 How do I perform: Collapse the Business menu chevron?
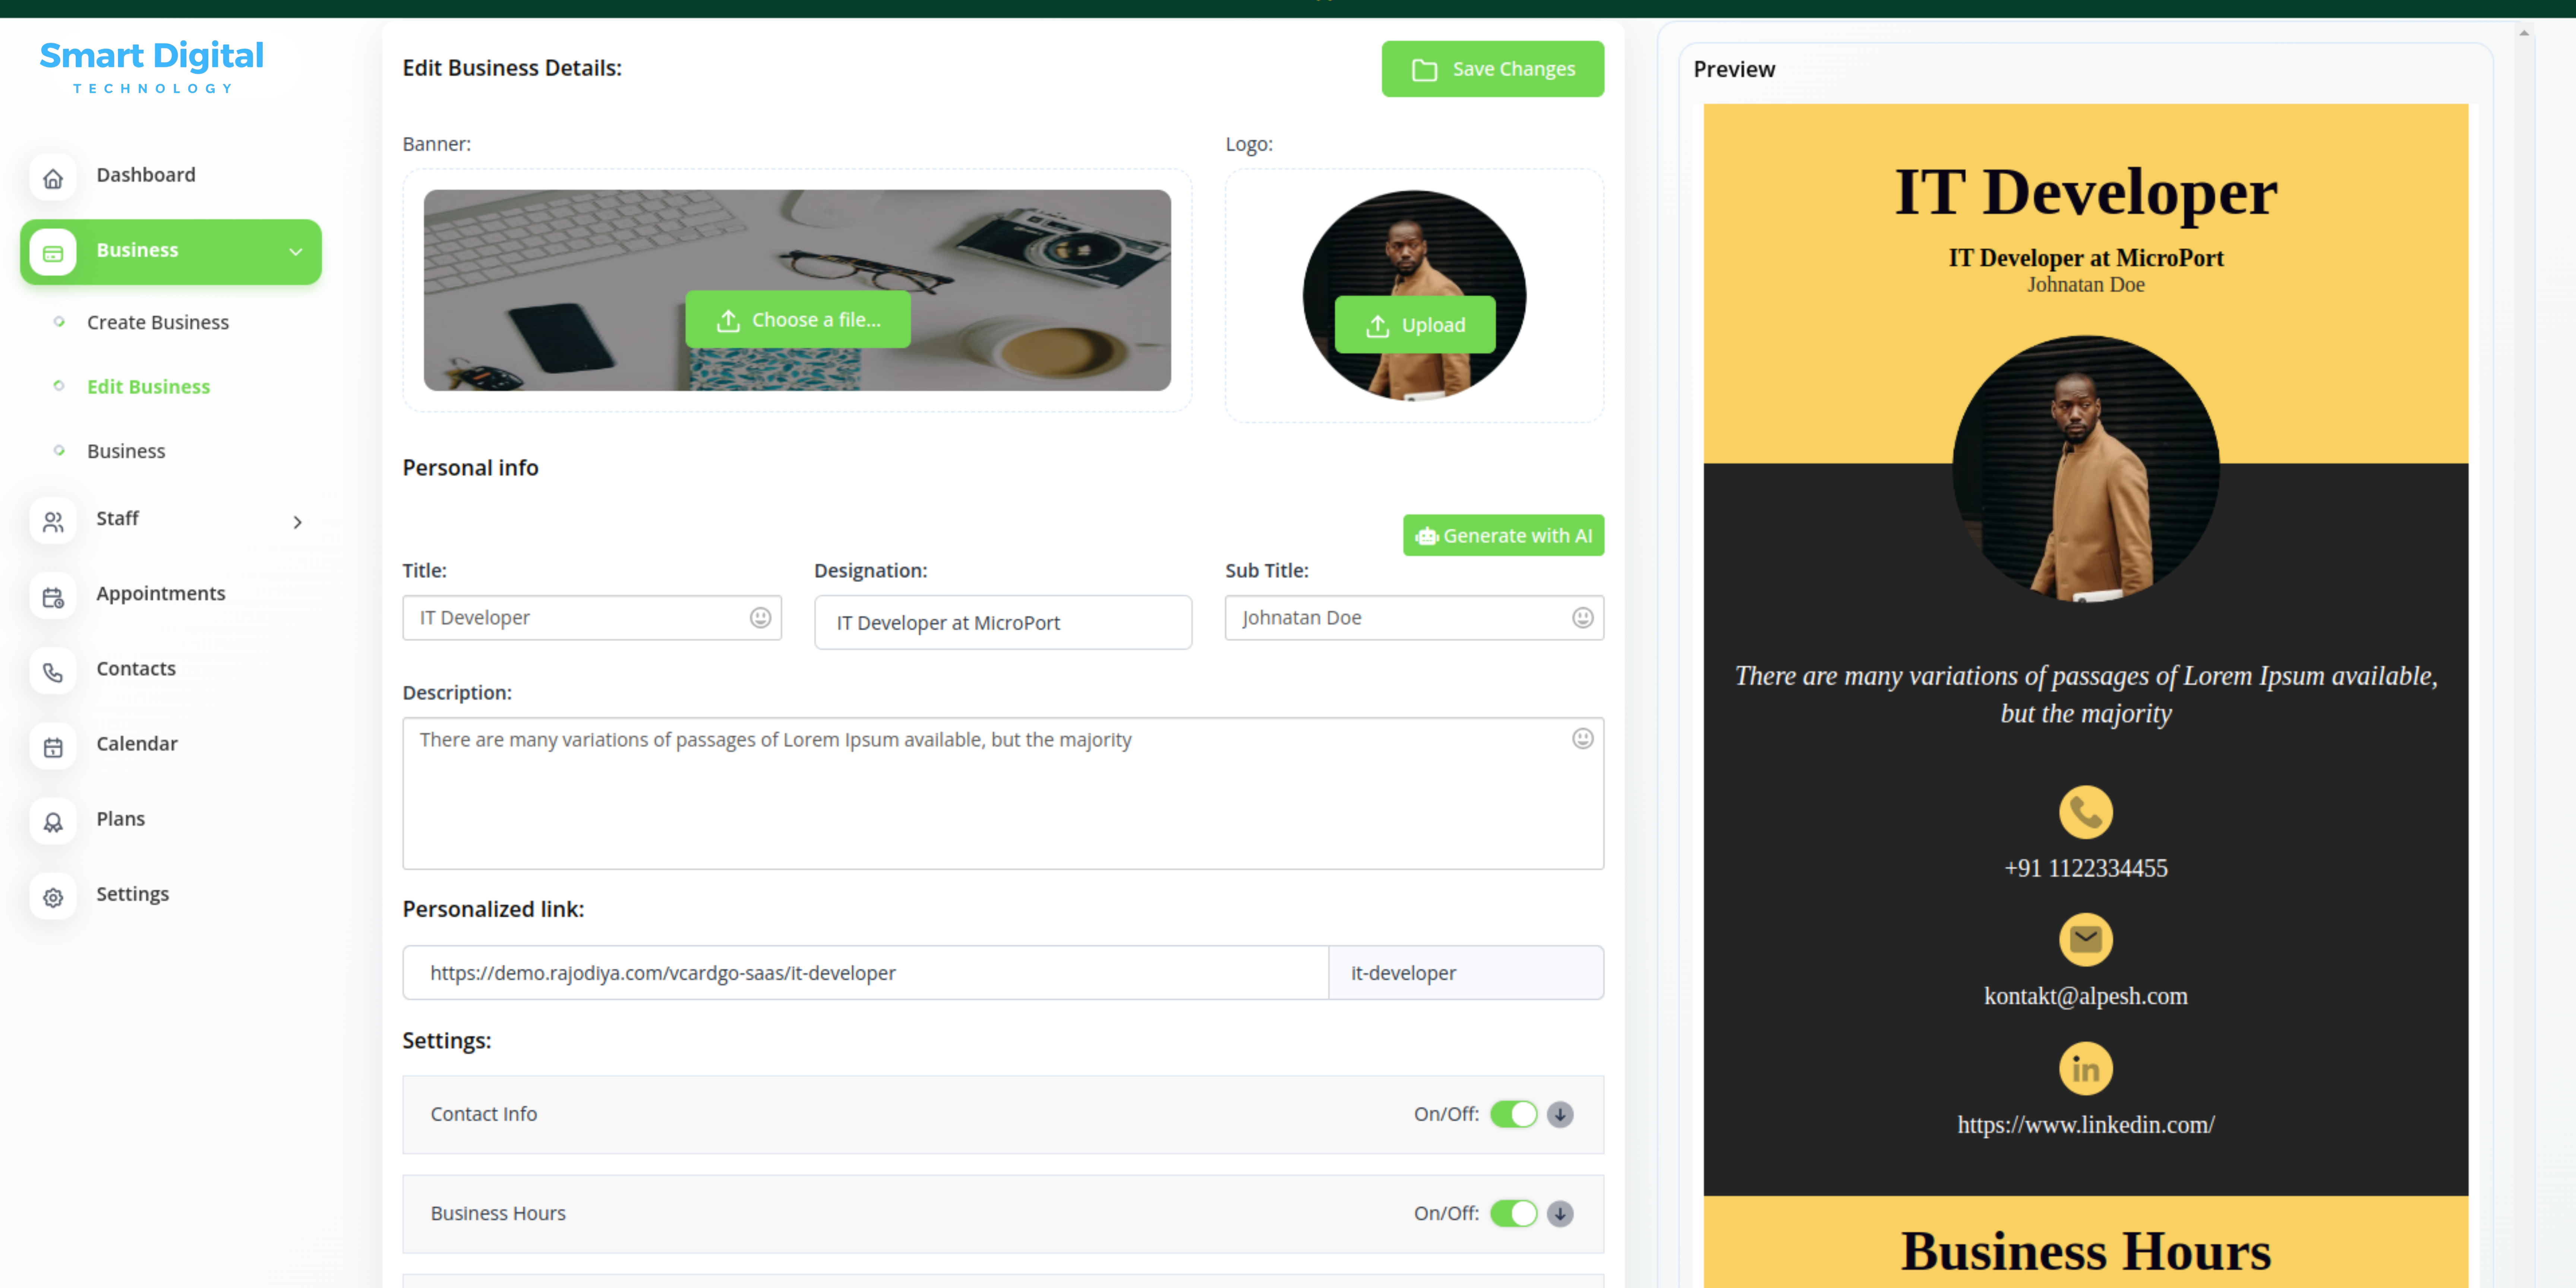point(296,252)
